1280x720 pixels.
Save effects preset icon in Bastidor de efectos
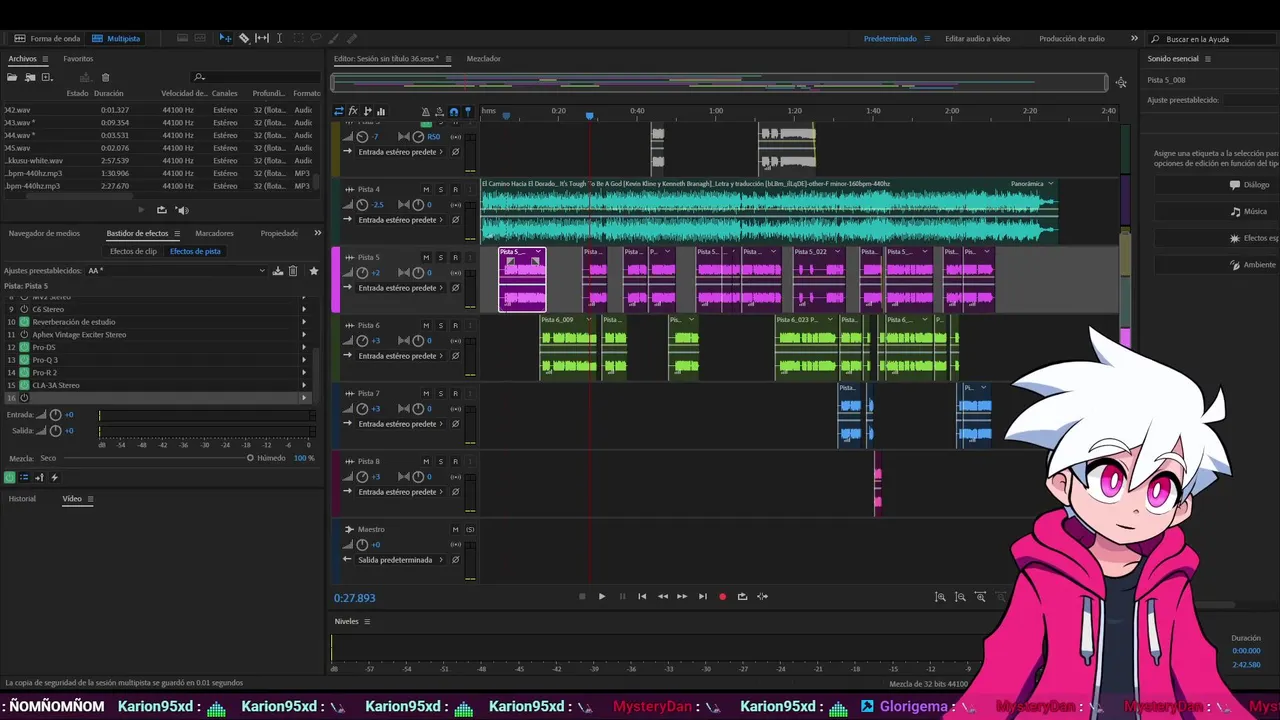pos(278,271)
